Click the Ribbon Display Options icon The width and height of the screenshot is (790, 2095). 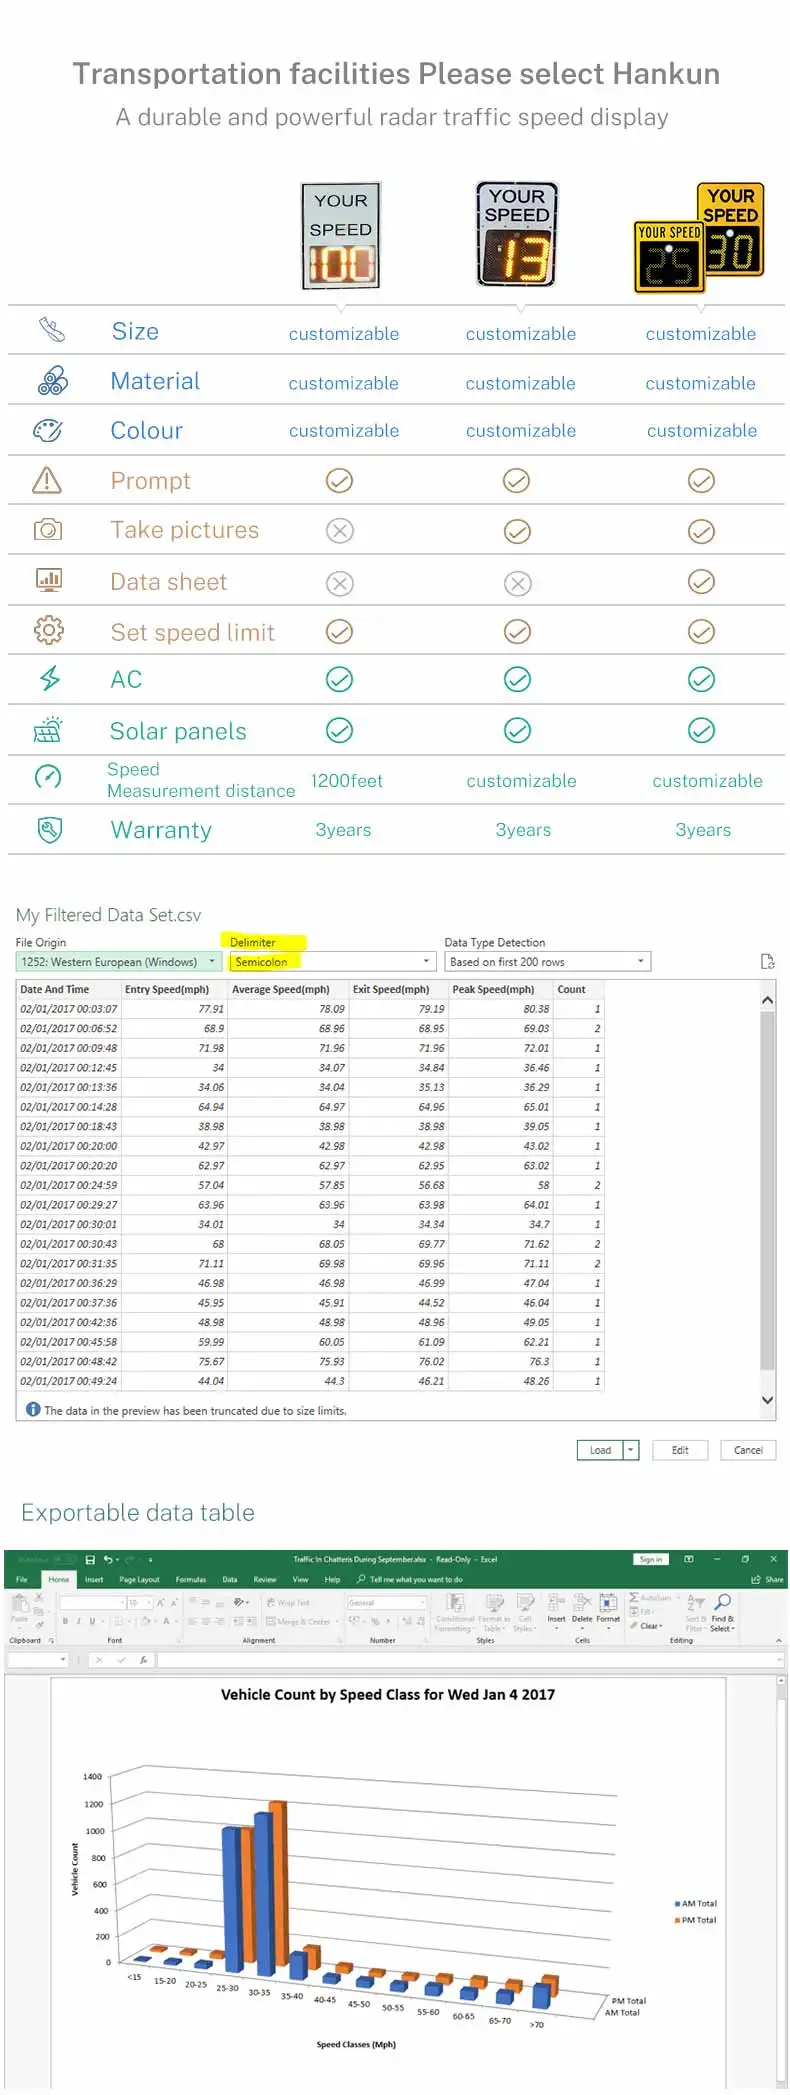click(689, 1559)
